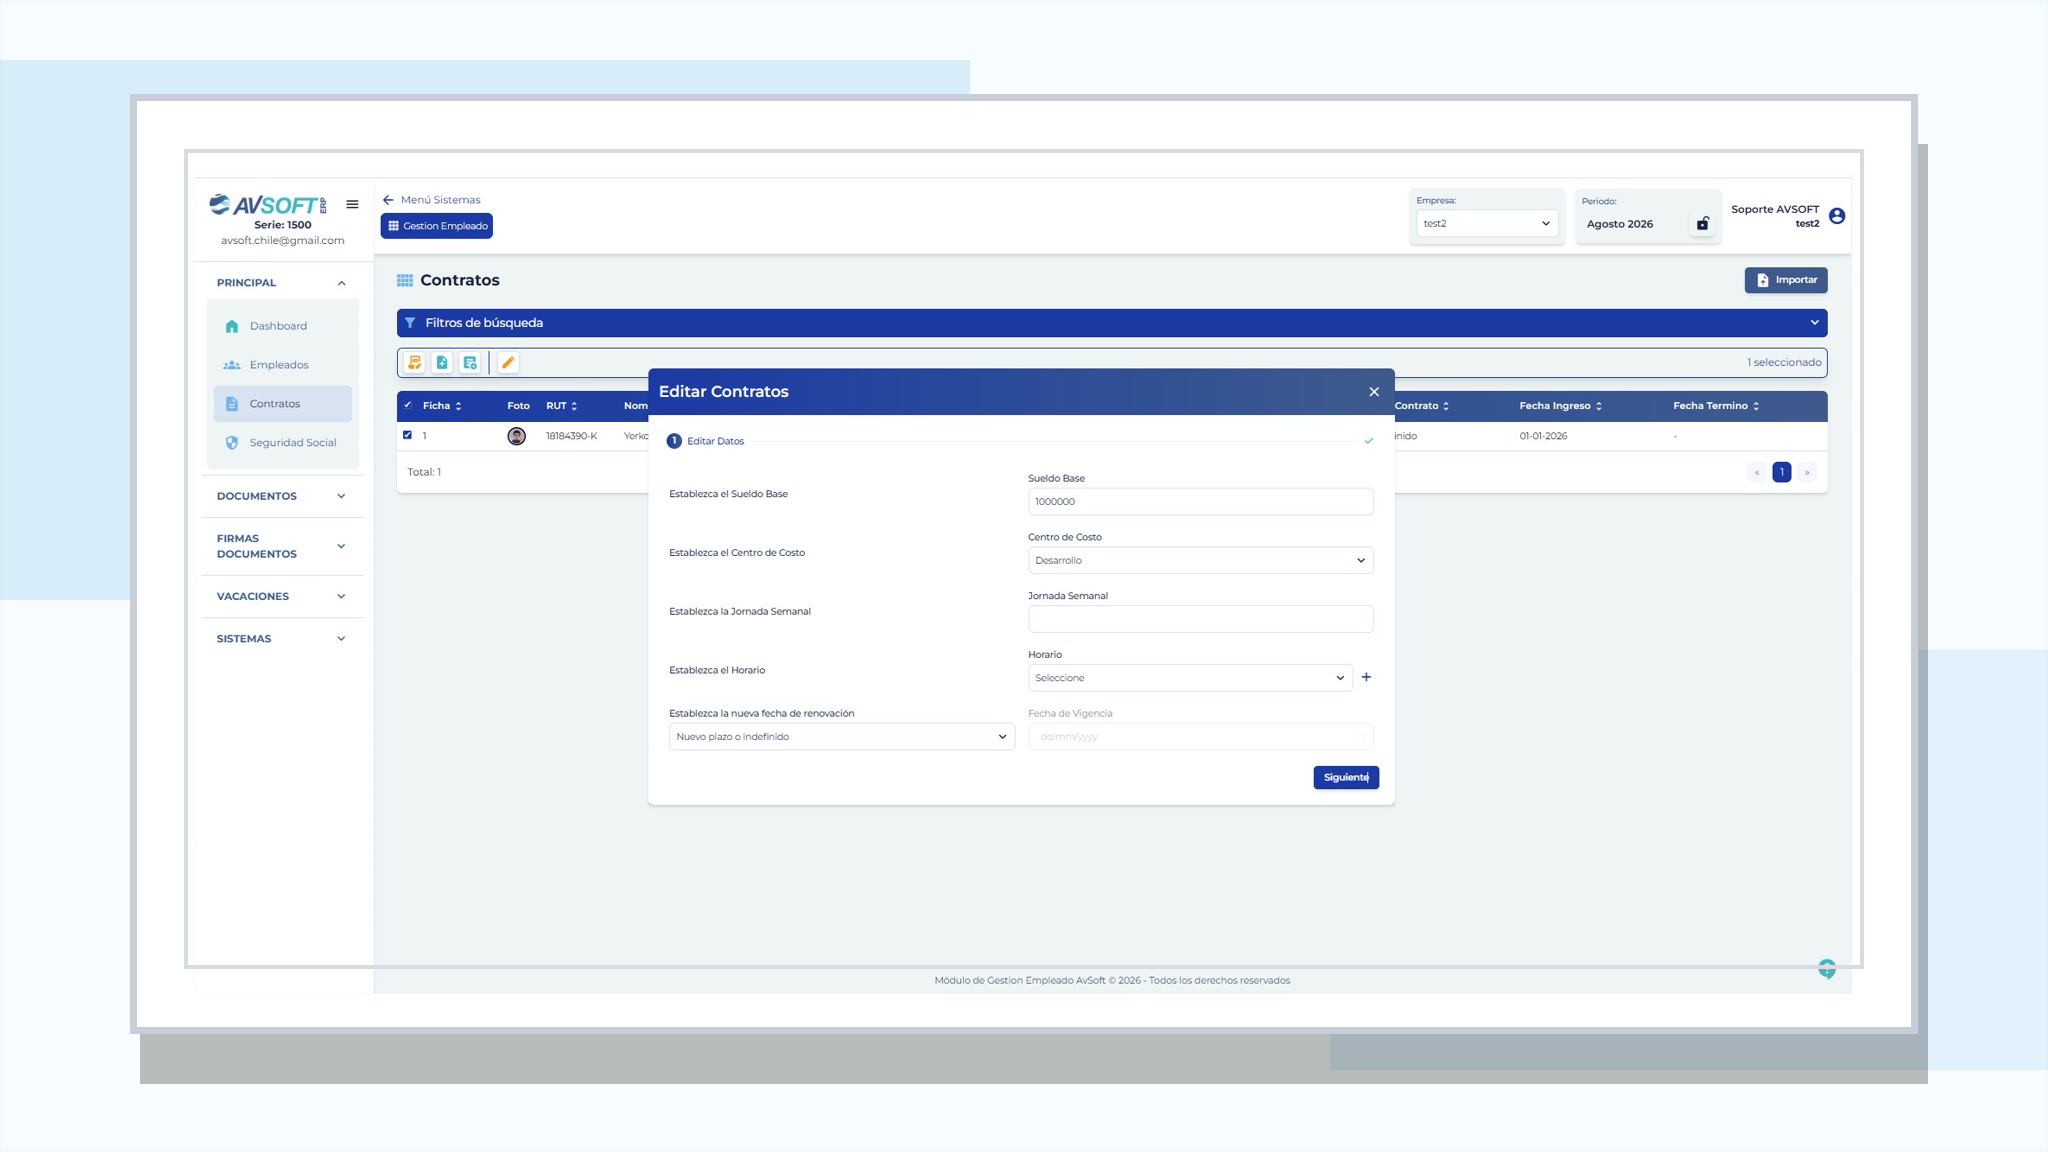Collapse the PRINCIPAL sidebar section
Screen dimensions: 2048x1152
[341, 283]
